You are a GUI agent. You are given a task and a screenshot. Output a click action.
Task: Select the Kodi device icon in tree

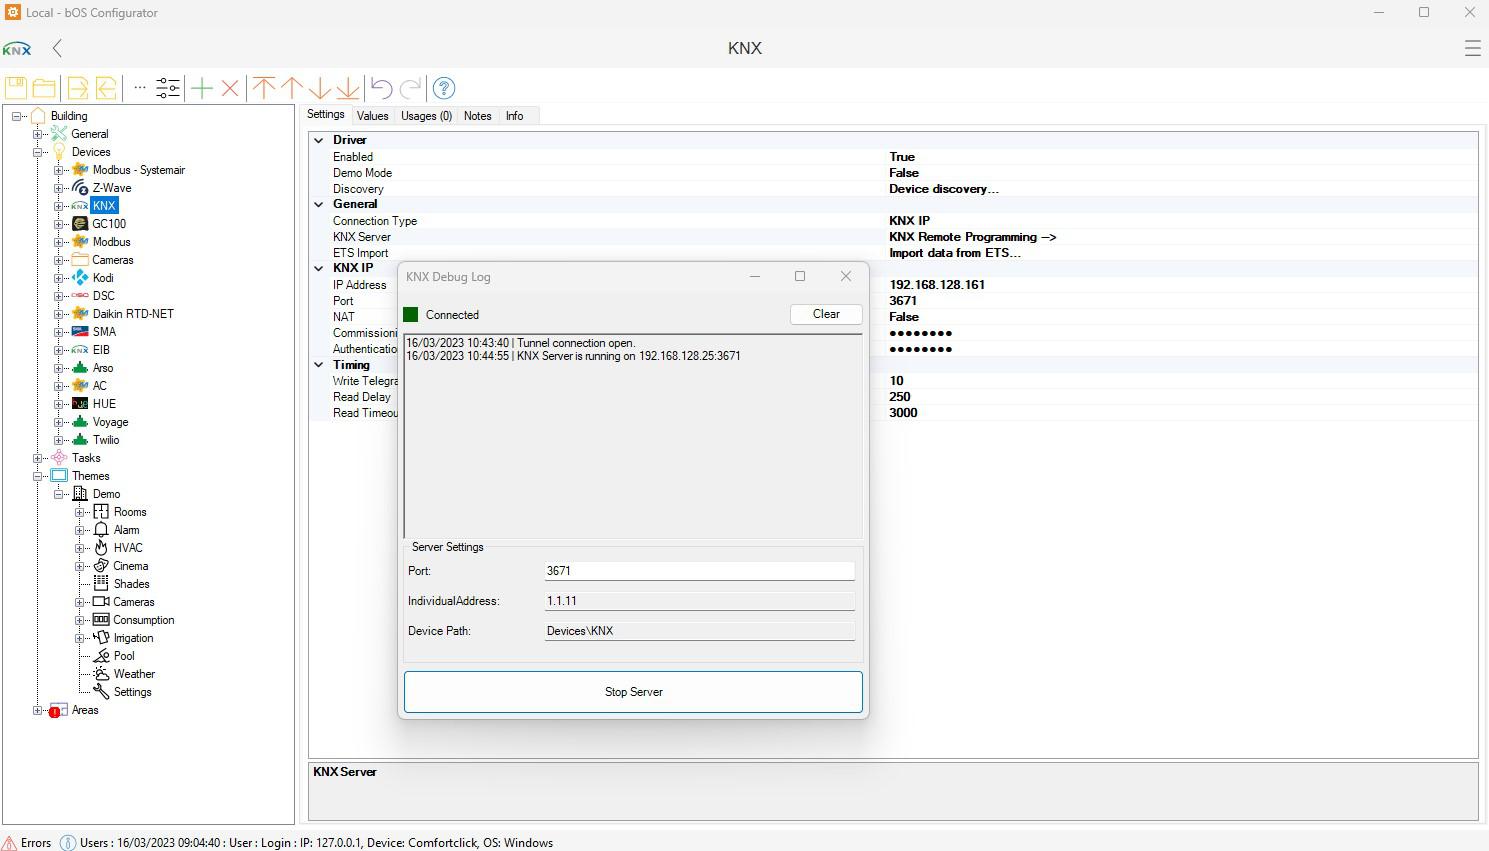[80, 278]
